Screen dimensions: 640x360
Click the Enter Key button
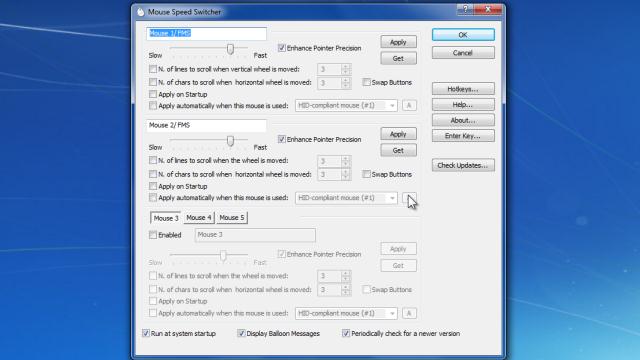463,136
